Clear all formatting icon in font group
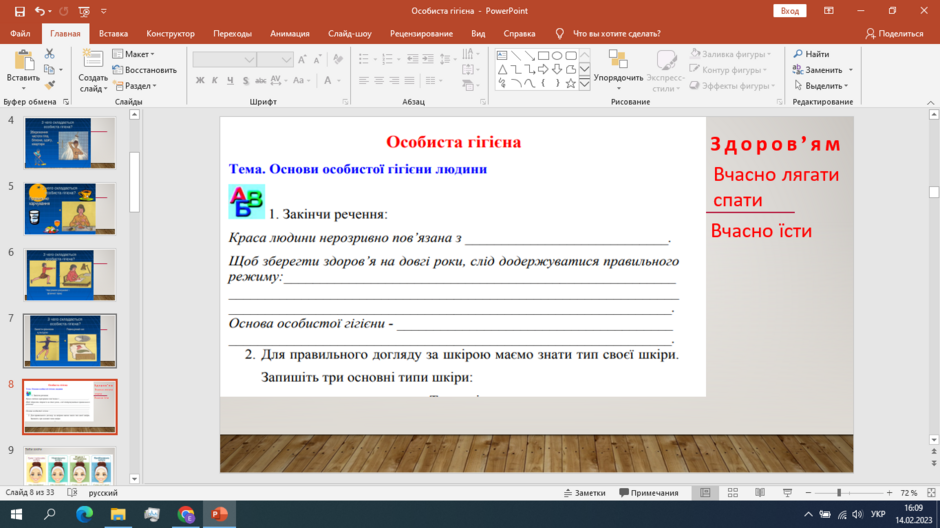Screen dimensions: 940x528 (338, 59)
